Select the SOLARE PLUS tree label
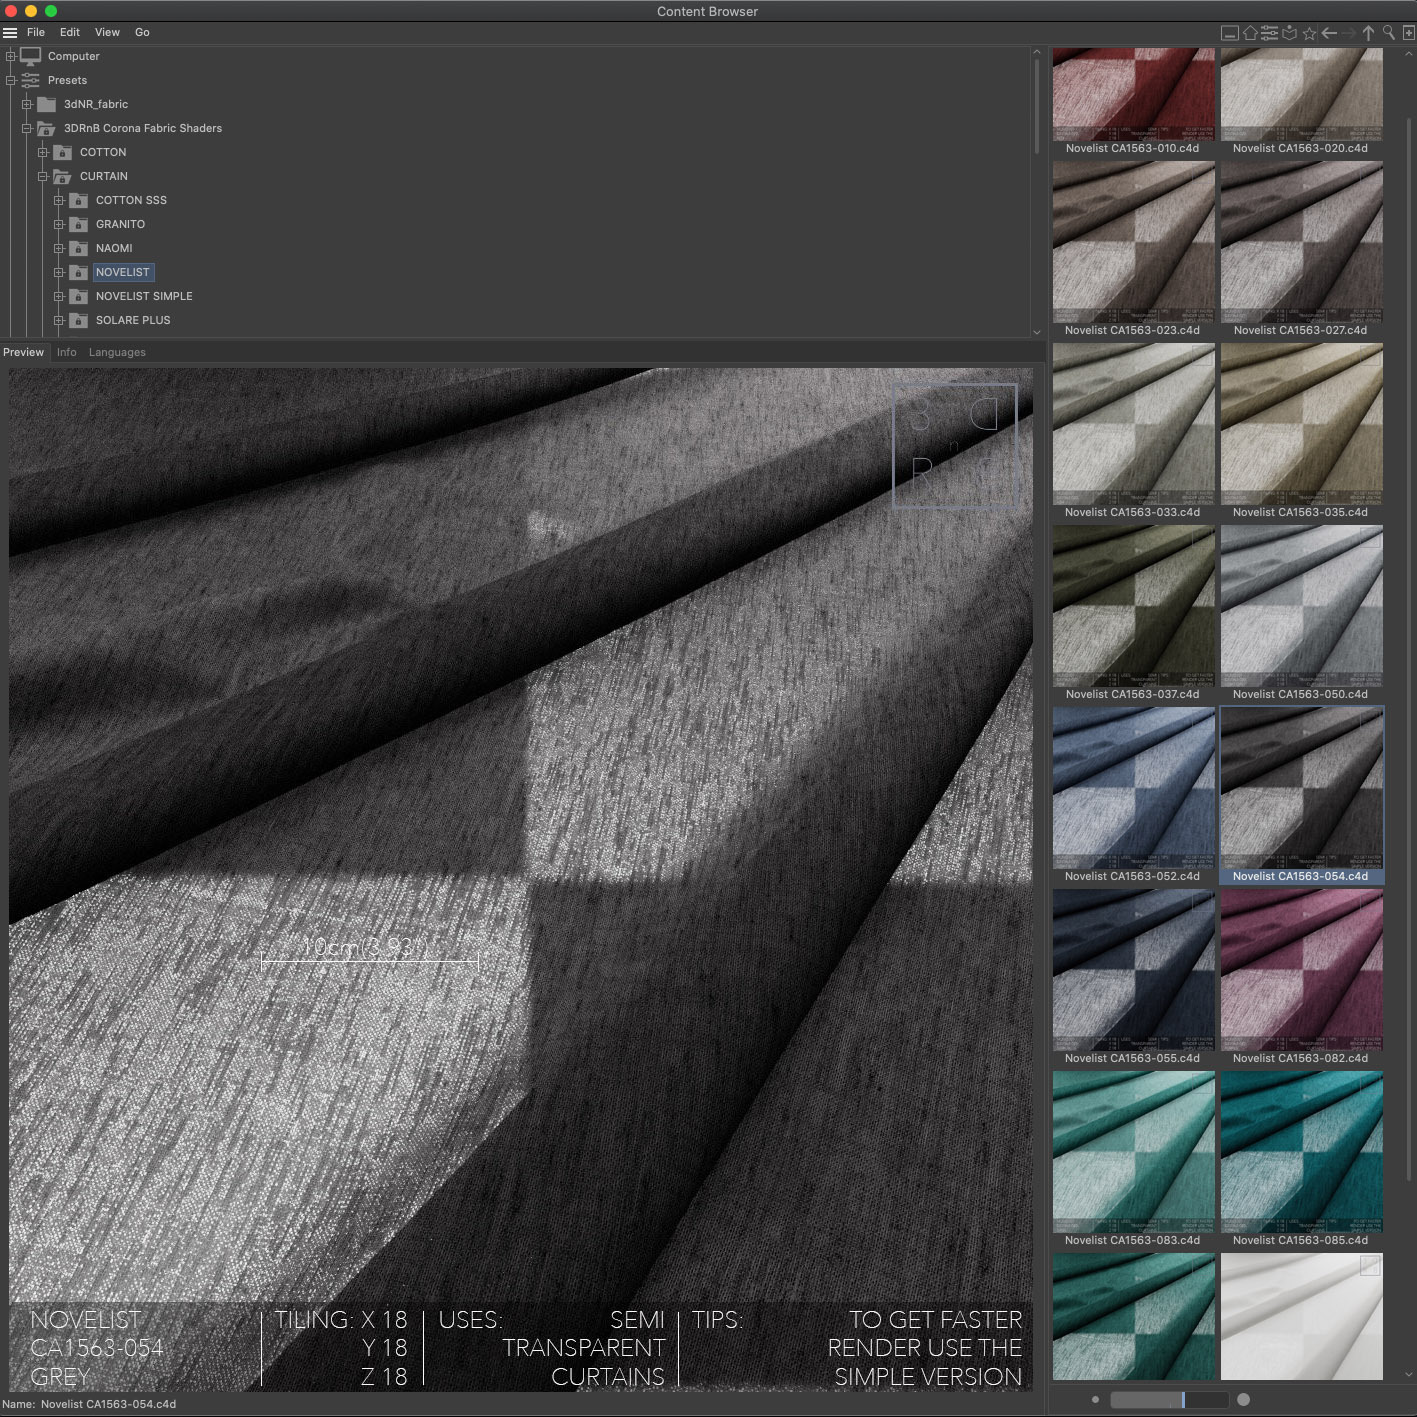This screenshot has width=1417, height=1417. (133, 321)
